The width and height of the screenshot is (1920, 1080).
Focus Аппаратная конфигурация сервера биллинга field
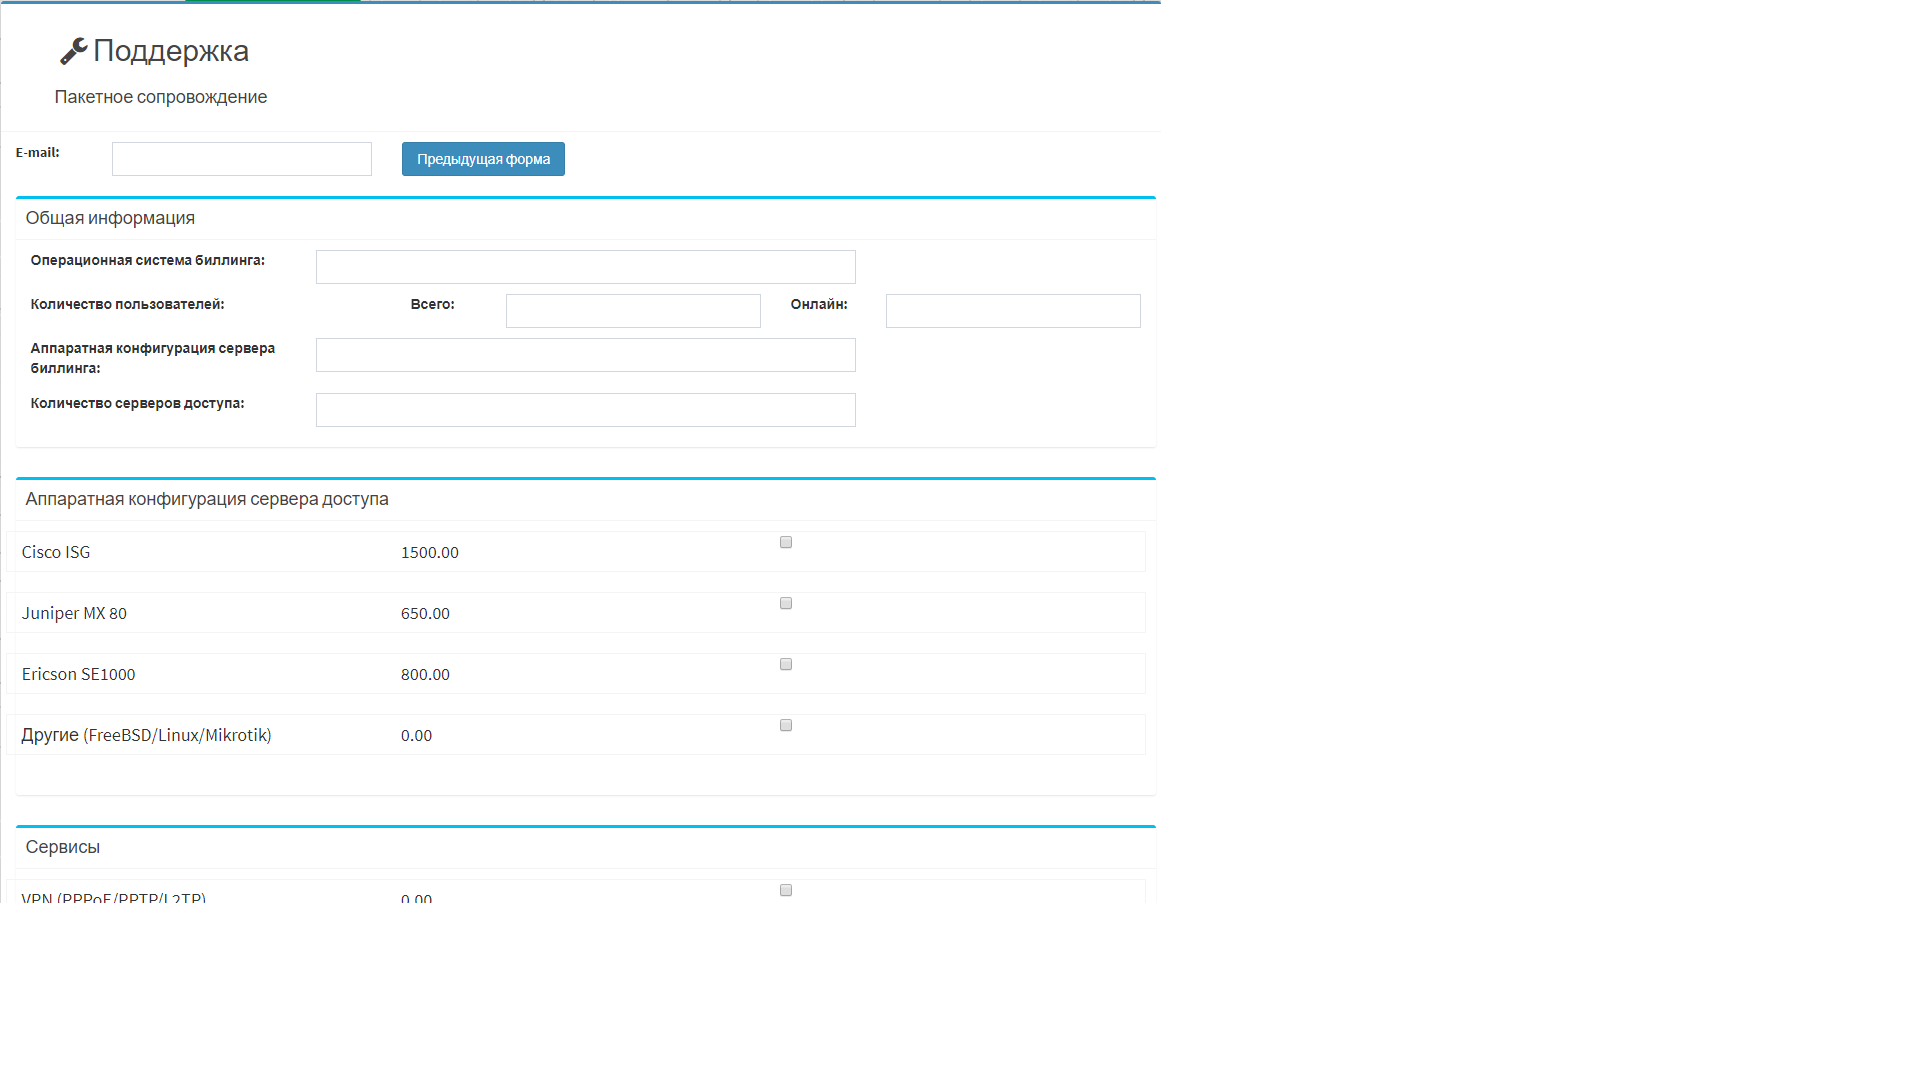click(x=586, y=355)
